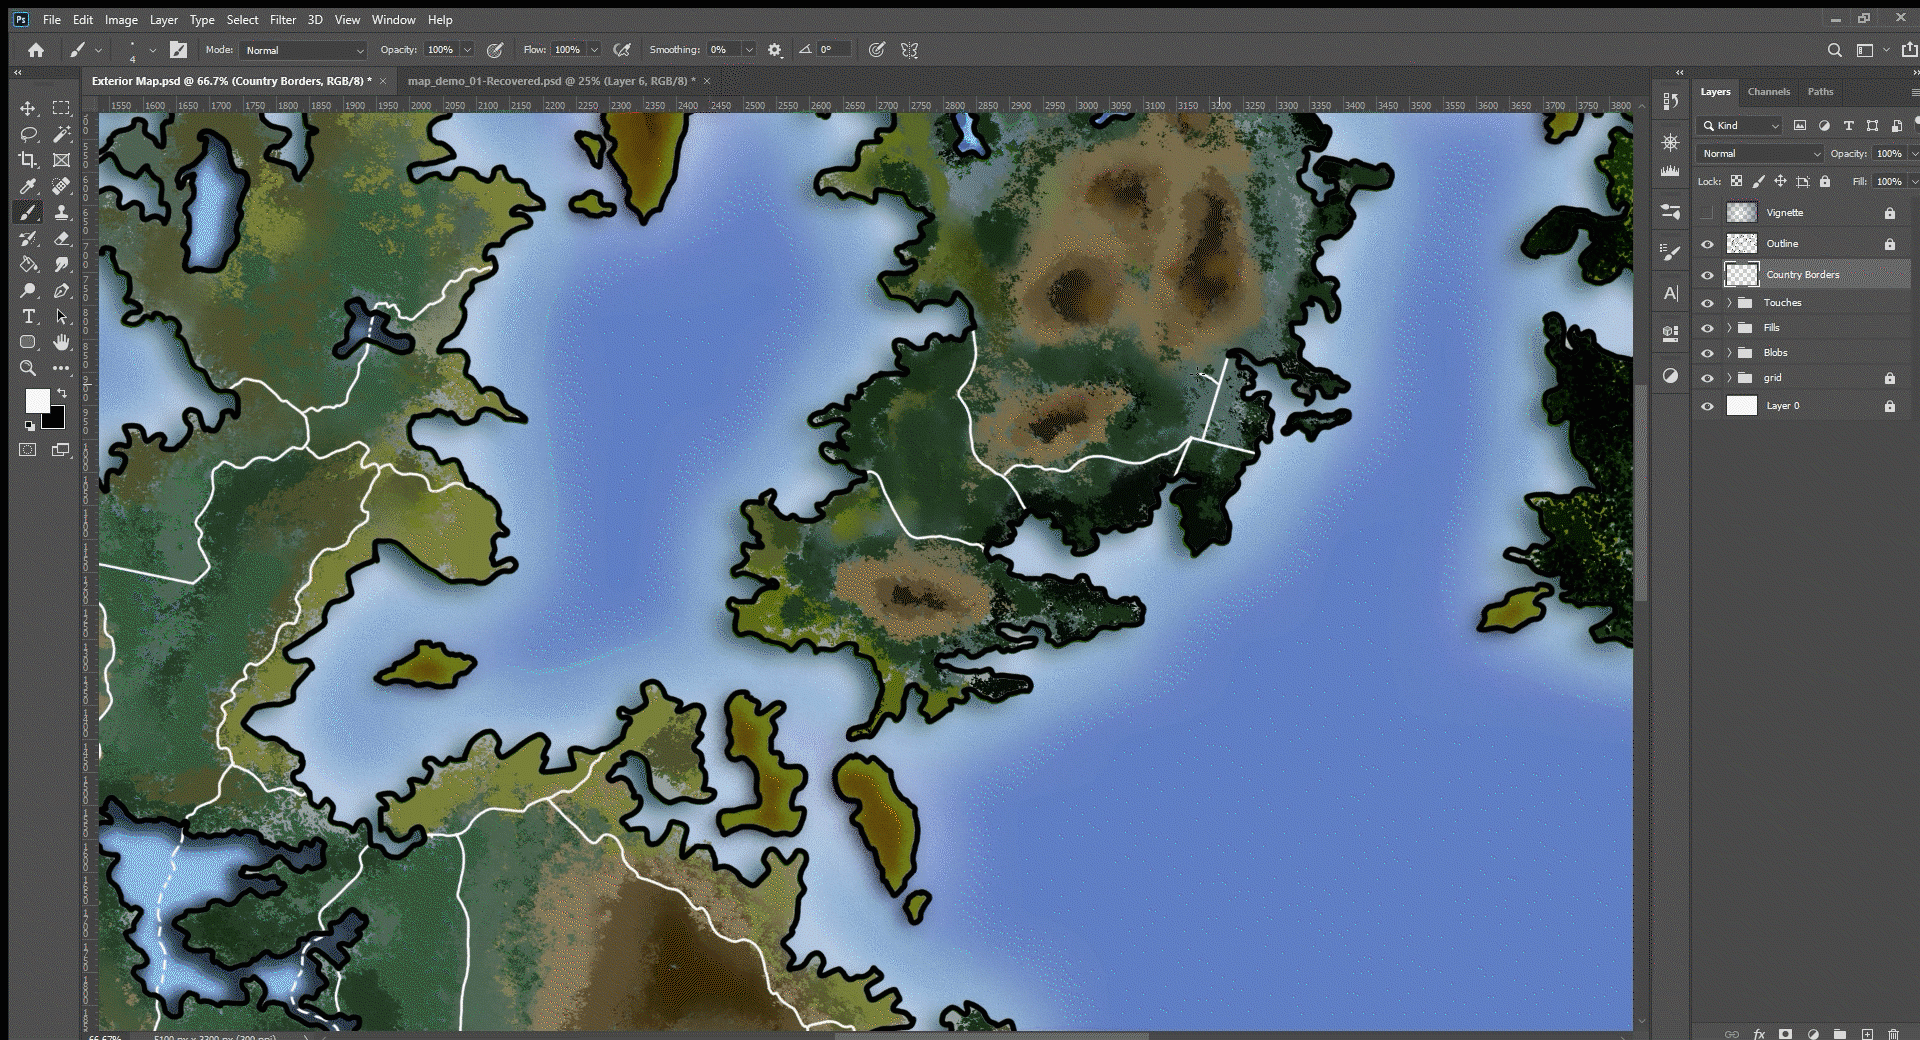The width and height of the screenshot is (1920, 1040).
Task: Select the Brush tool in the toolbox
Action: pyautogui.click(x=28, y=212)
